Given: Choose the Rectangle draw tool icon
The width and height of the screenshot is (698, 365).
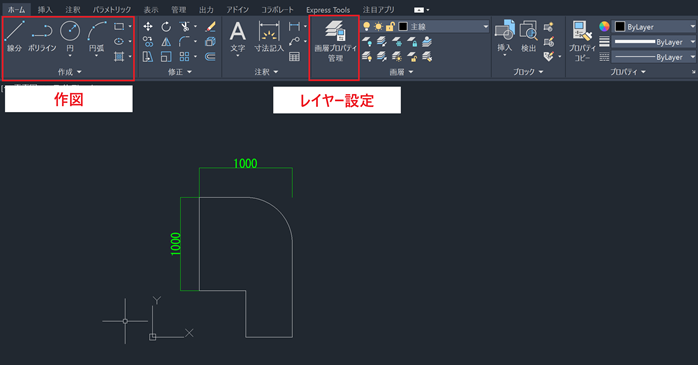Looking at the screenshot, I should pyautogui.click(x=118, y=27).
